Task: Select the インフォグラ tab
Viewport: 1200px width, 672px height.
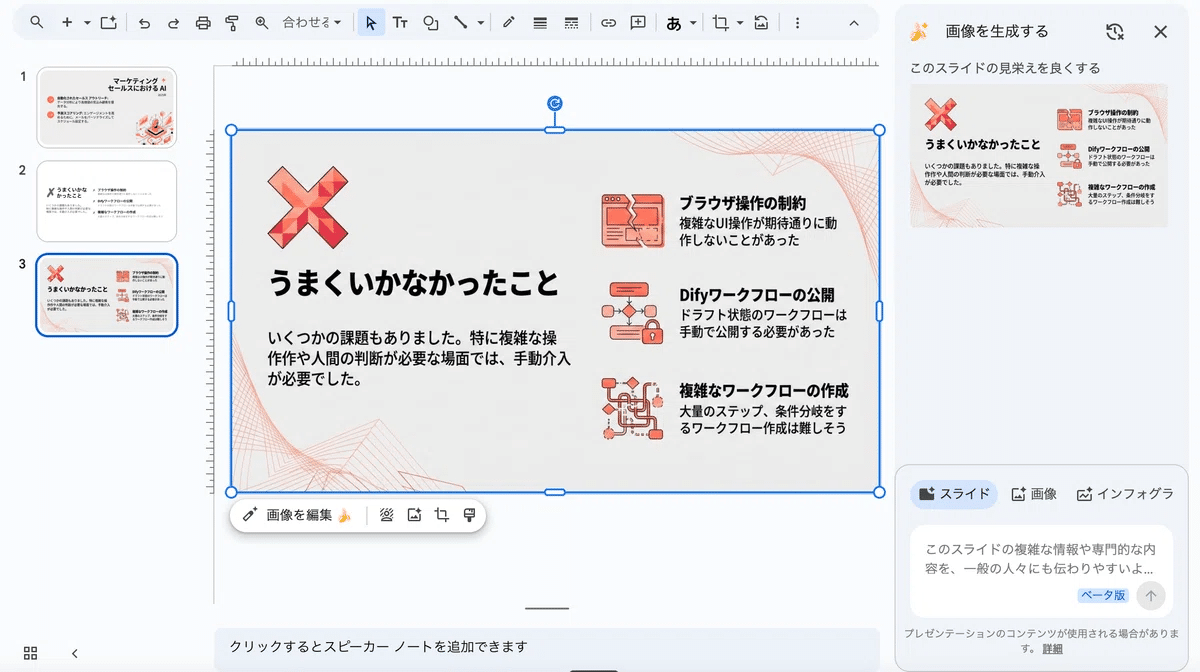Action: point(1125,494)
